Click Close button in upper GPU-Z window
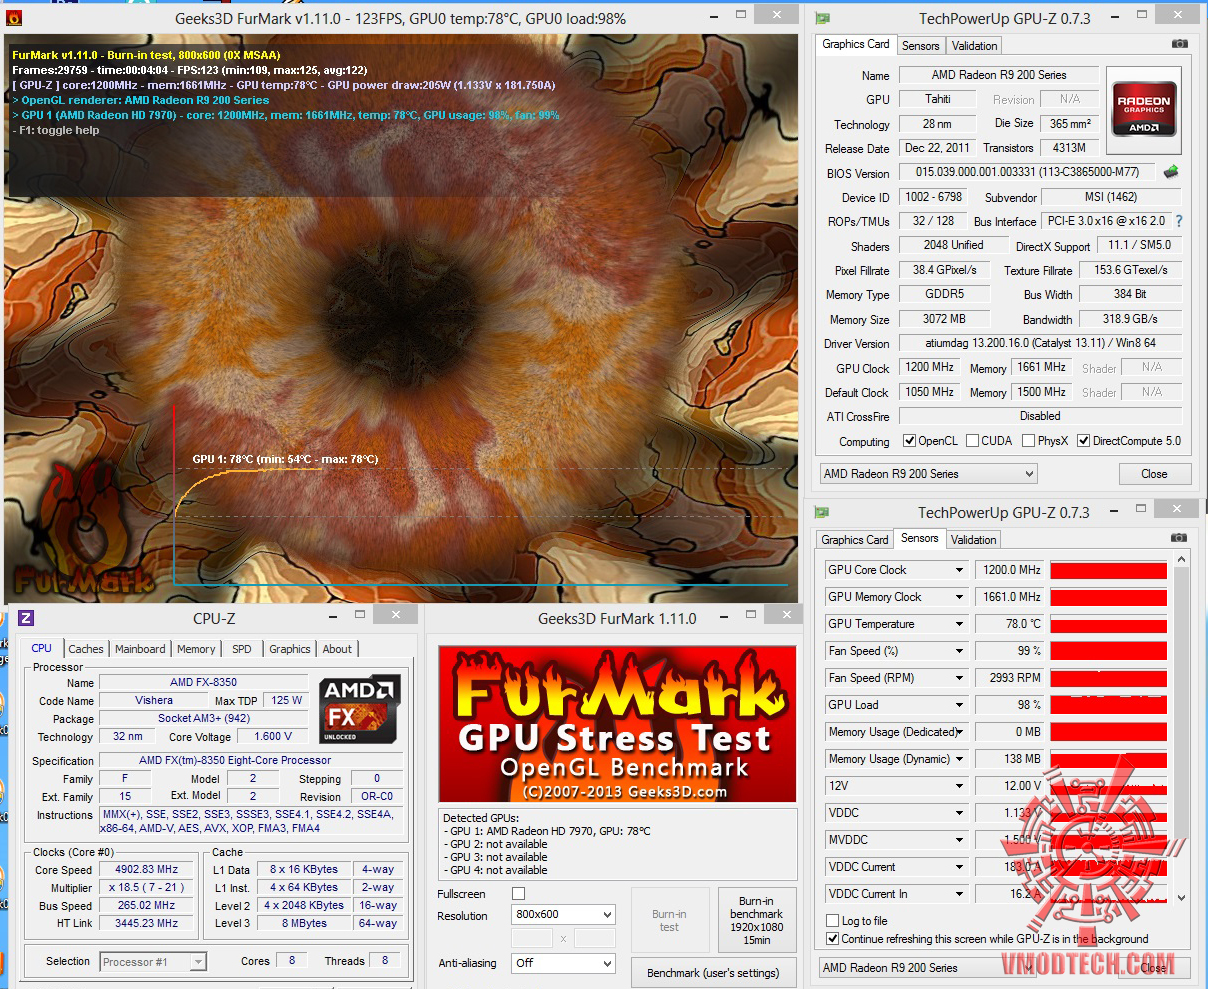This screenshot has height=989, width=1208. 1154,474
